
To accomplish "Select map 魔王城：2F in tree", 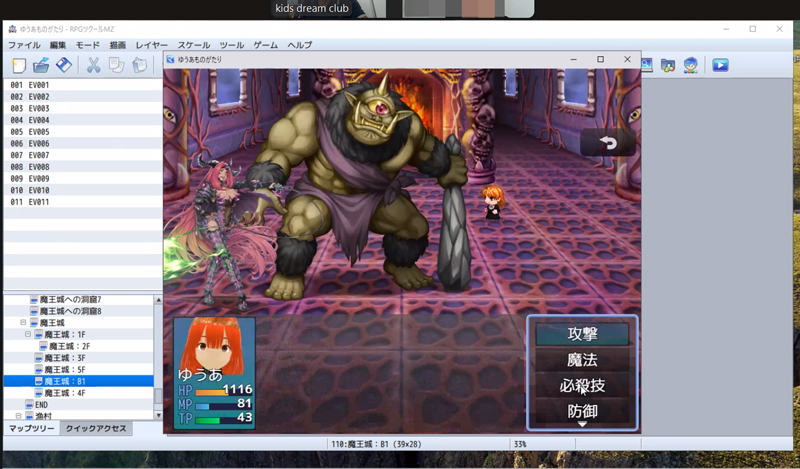I will point(70,346).
